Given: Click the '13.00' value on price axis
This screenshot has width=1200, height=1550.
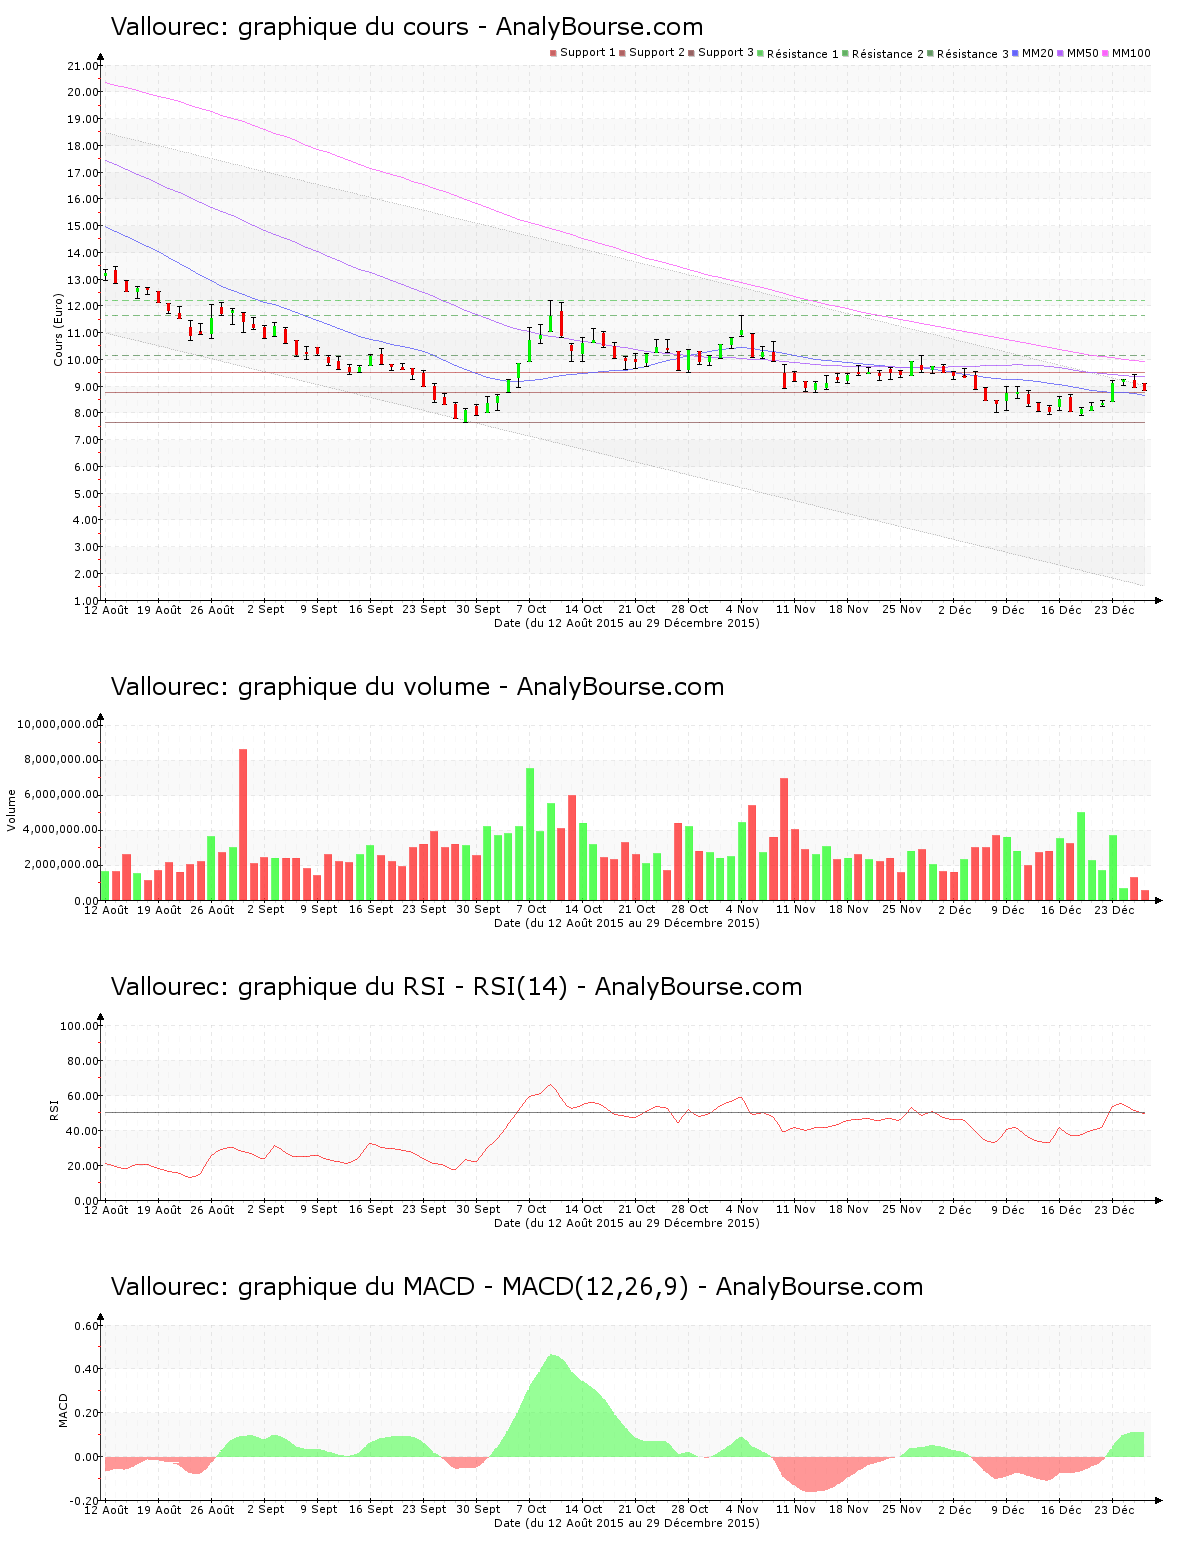Looking at the screenshot, I should pyautogui.click(x=82, y=280).
